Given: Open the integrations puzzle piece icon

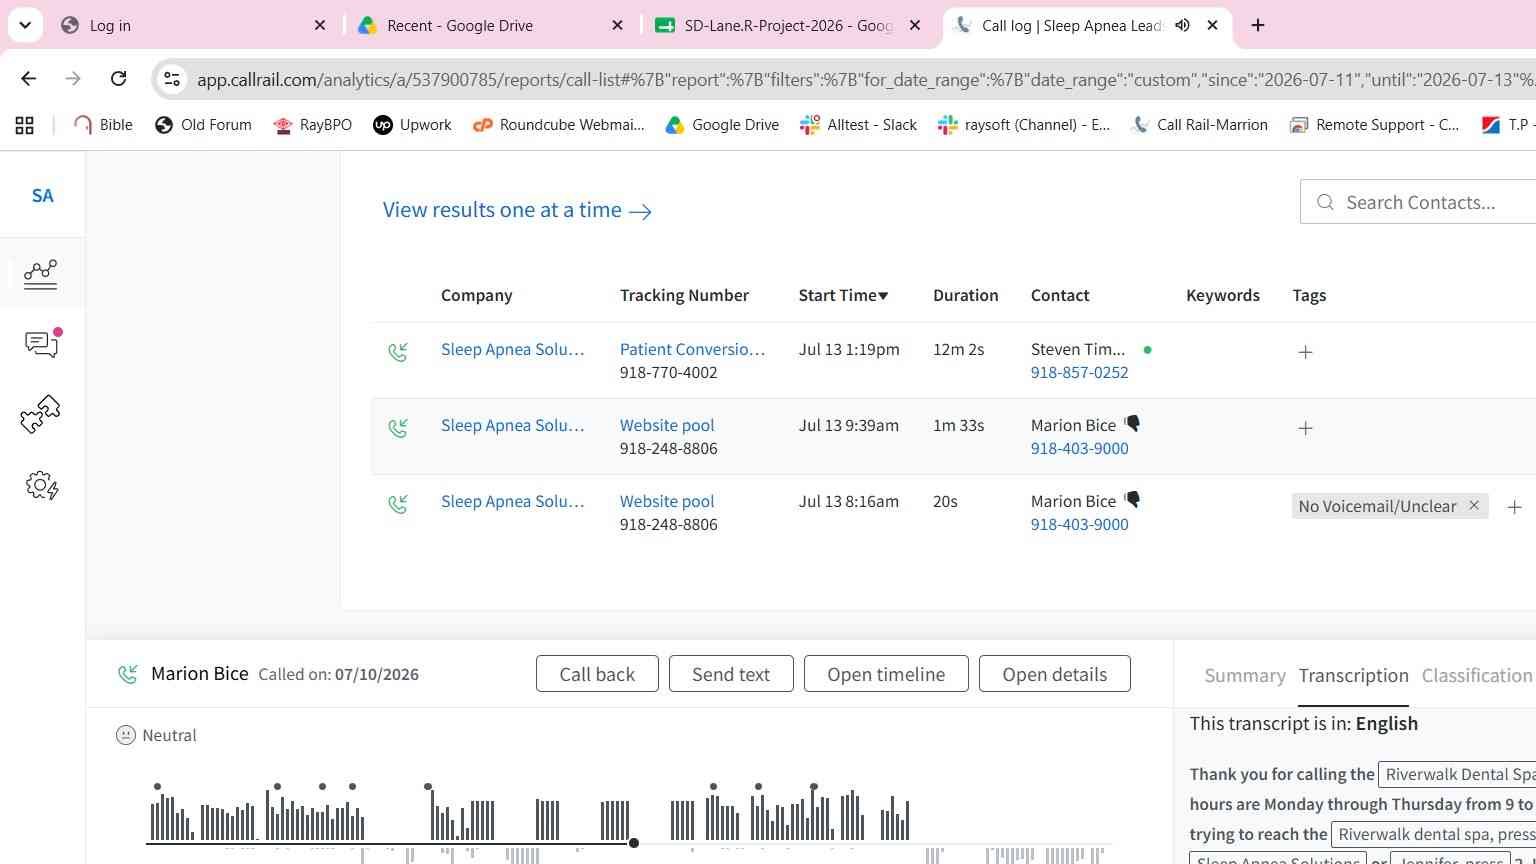Looking at the screenshot, I should (41, 414).
